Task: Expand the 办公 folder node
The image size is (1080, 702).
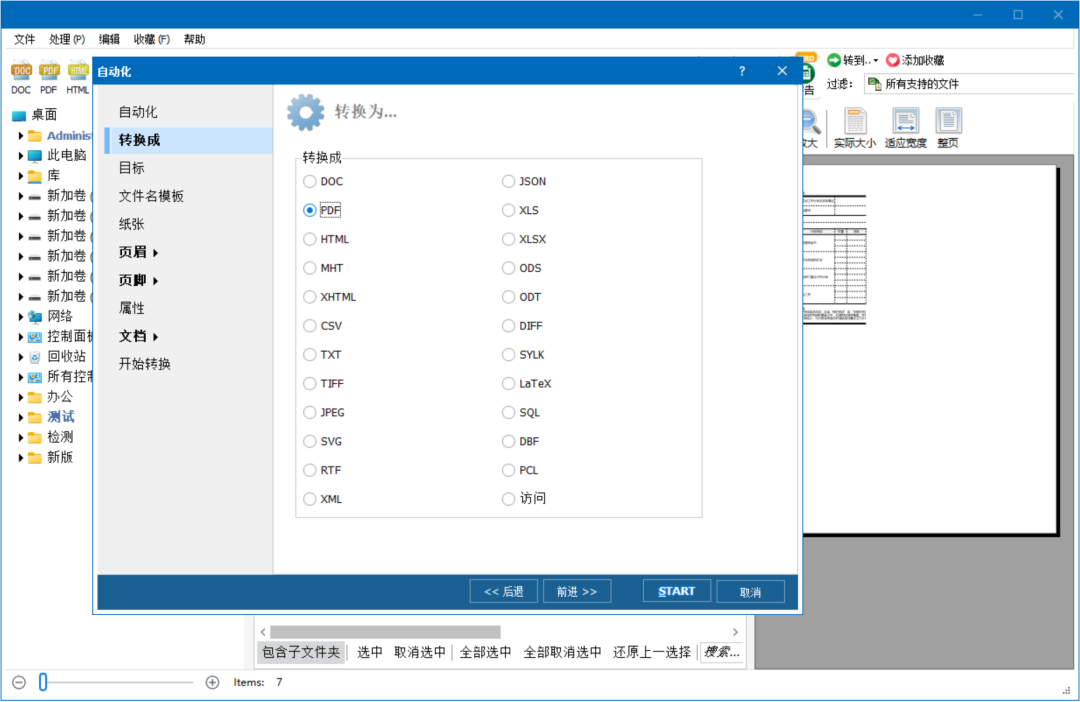Action: pos(21,397)
